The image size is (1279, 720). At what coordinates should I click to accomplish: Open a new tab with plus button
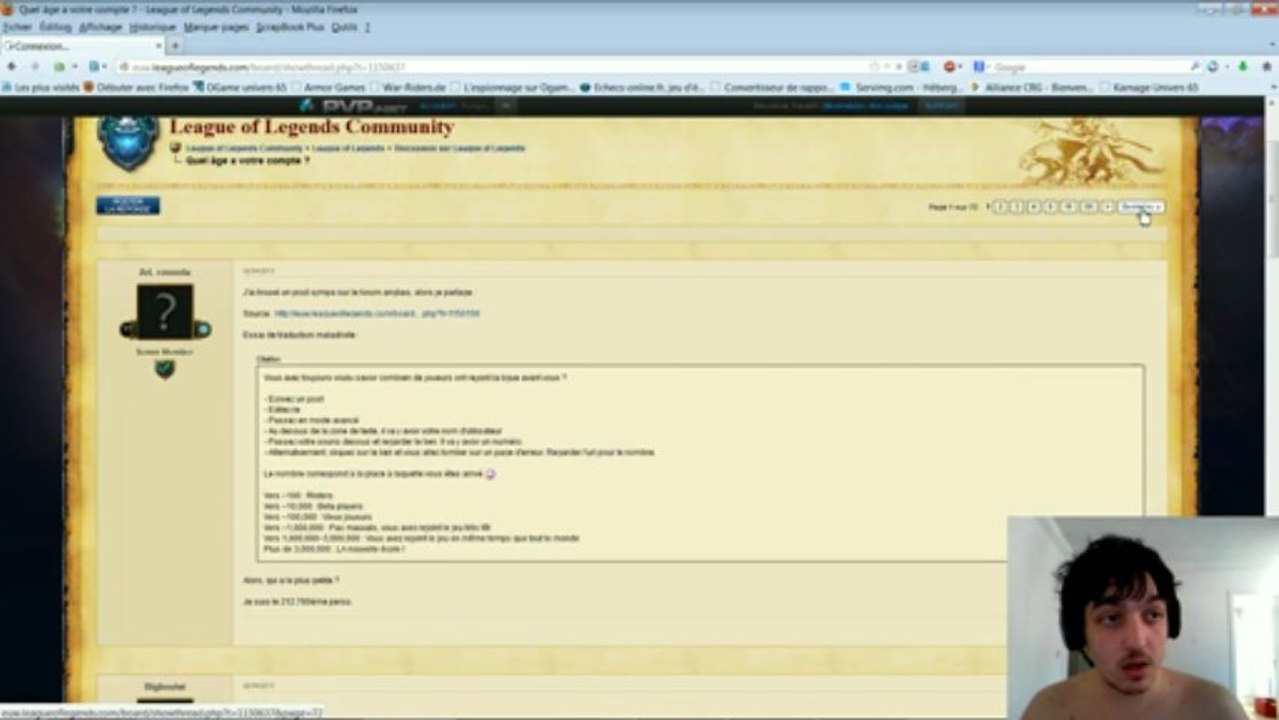(175, 46)
